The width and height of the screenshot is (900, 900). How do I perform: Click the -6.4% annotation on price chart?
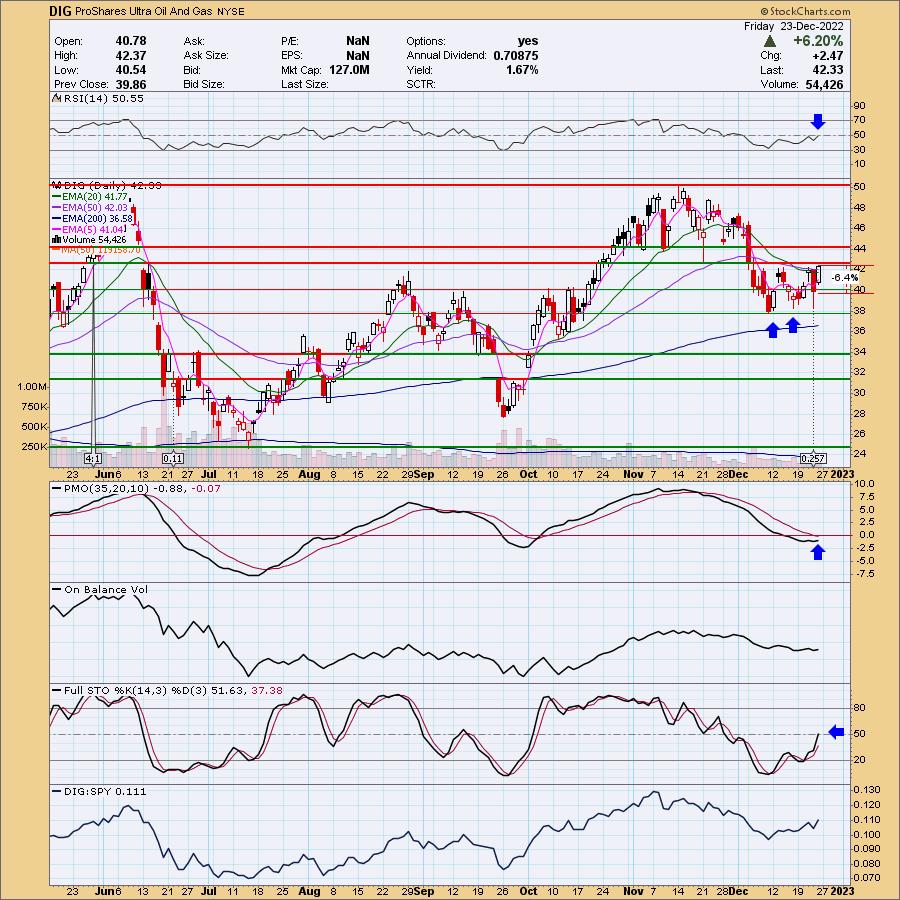coord(845,277)
